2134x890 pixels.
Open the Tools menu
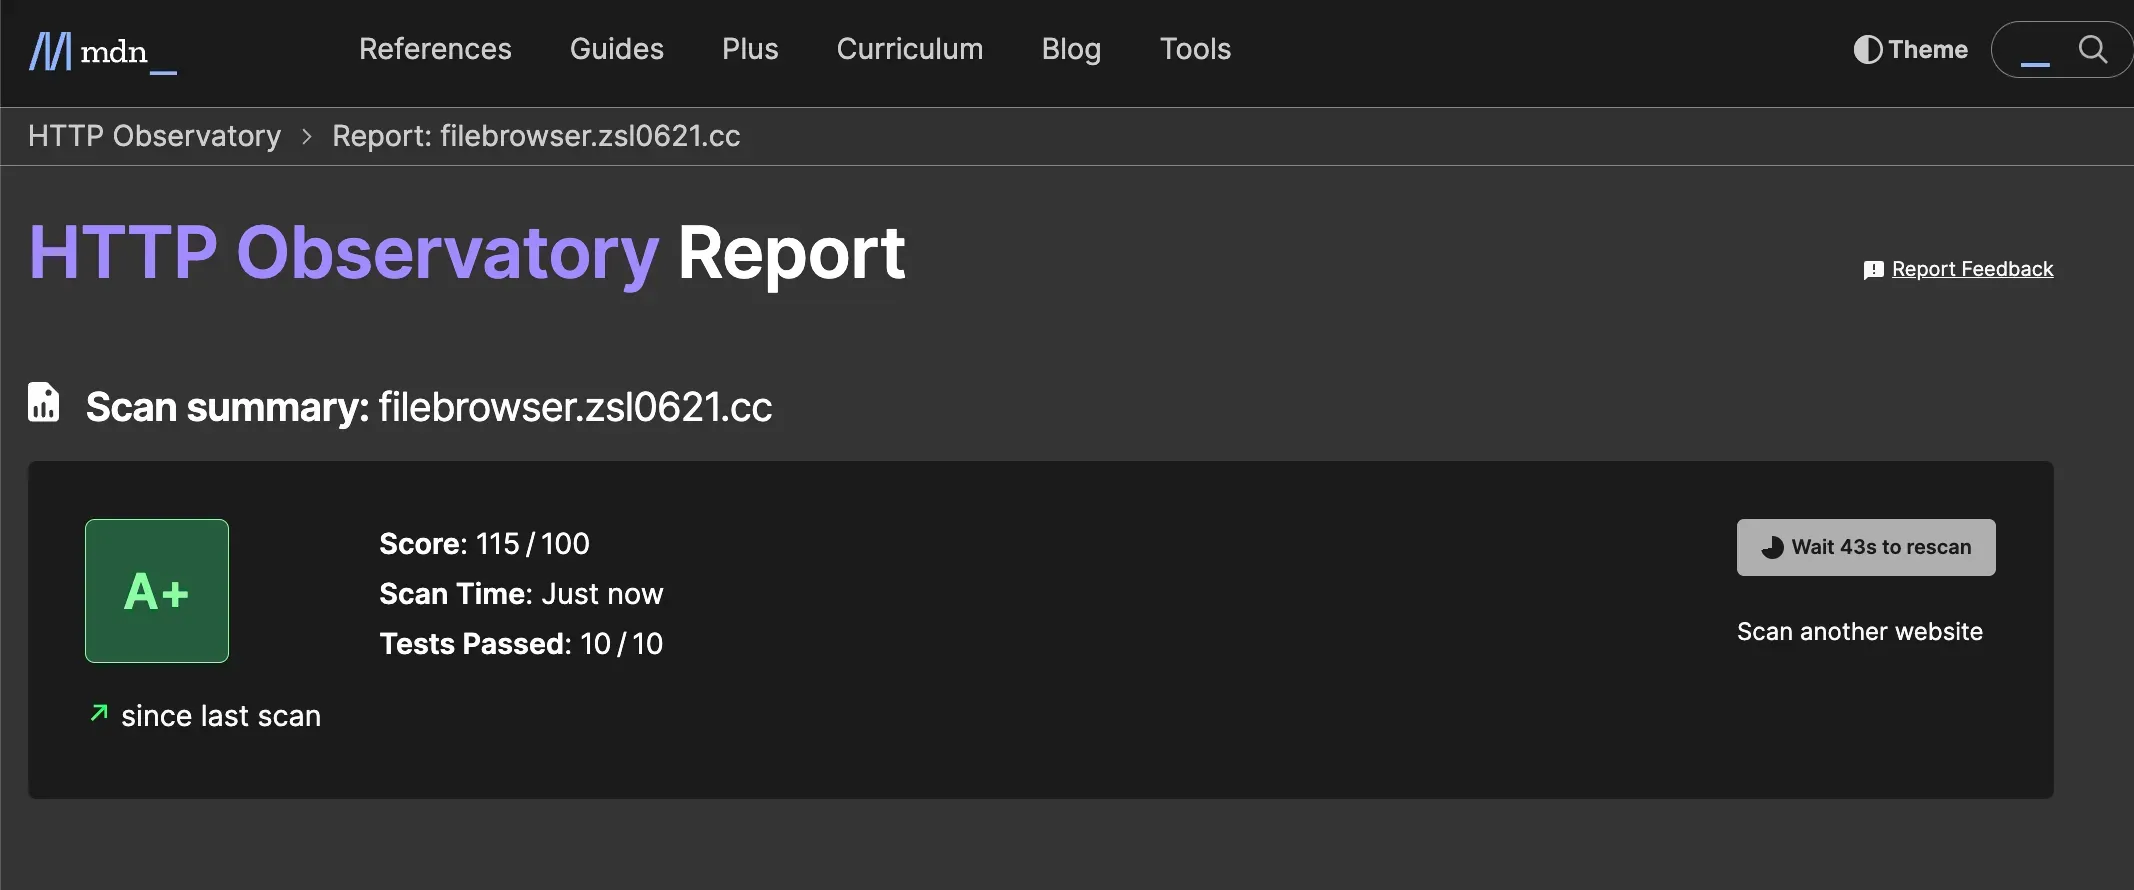[1195, 49]
